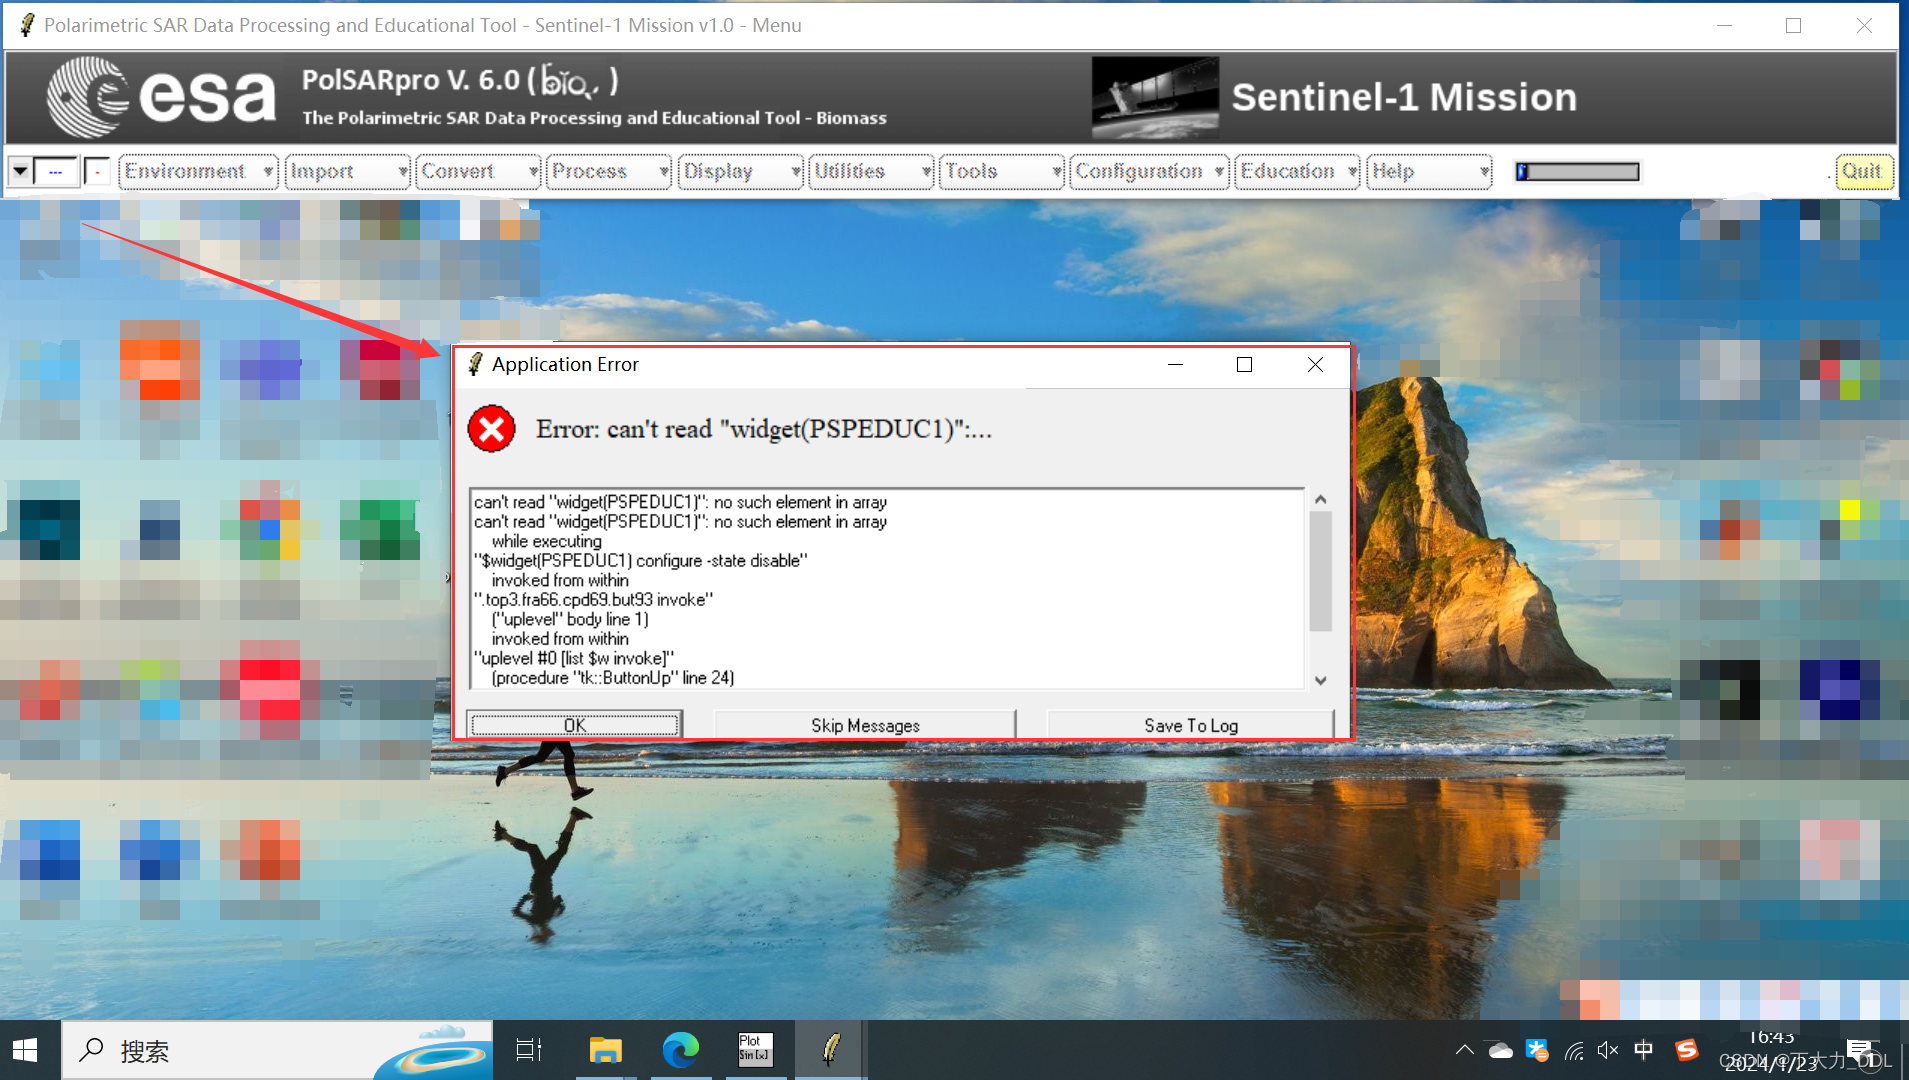Click the black down-arrow icon left of the toolbar

20,171
